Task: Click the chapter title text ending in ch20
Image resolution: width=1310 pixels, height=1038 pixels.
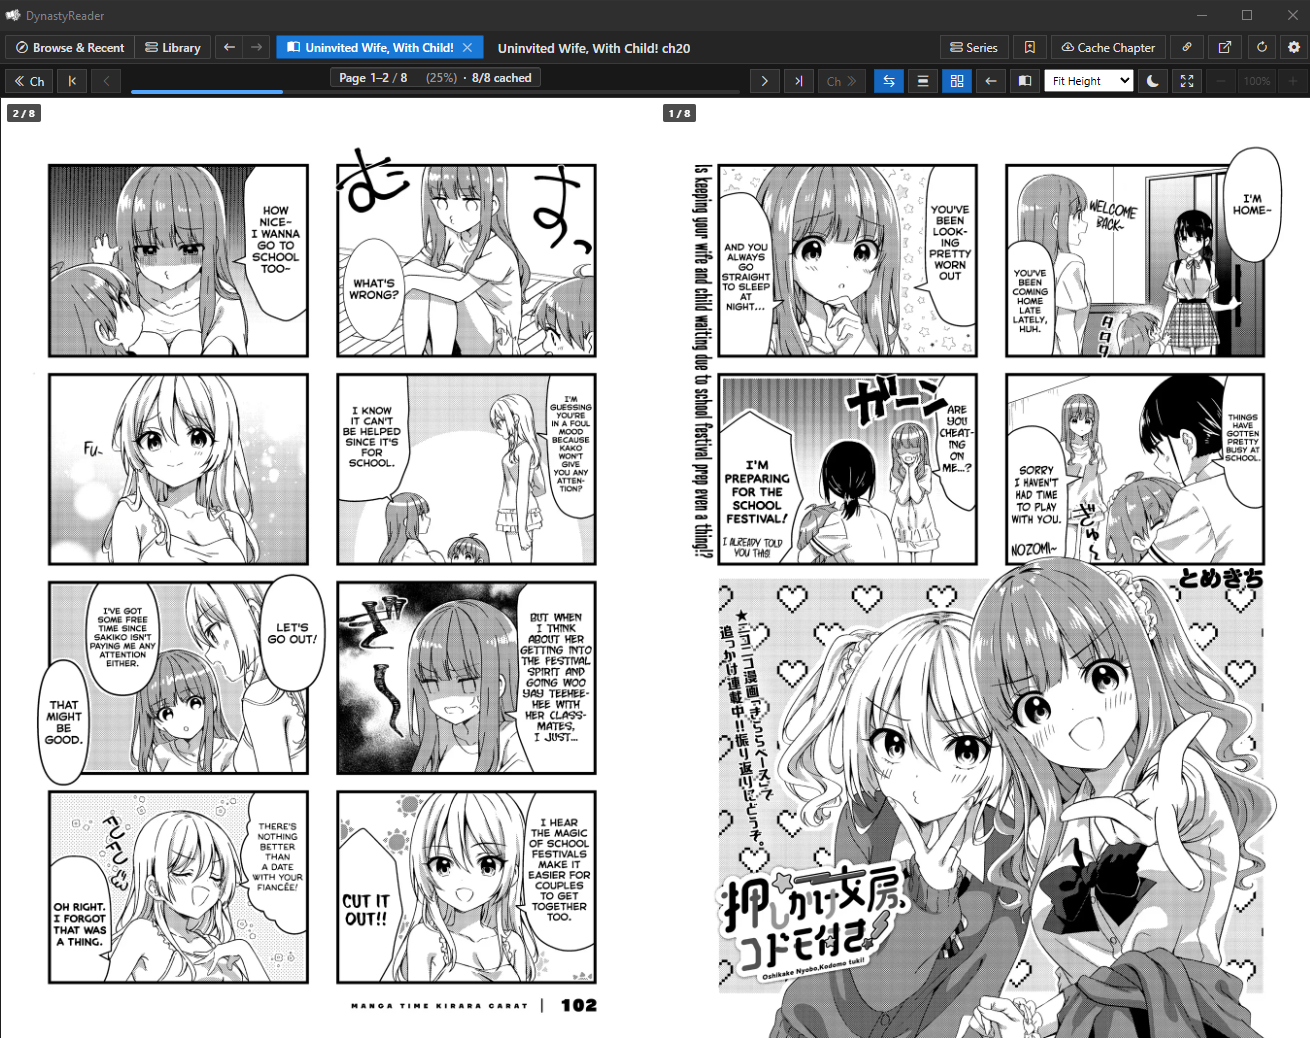Action: (594, 48)
